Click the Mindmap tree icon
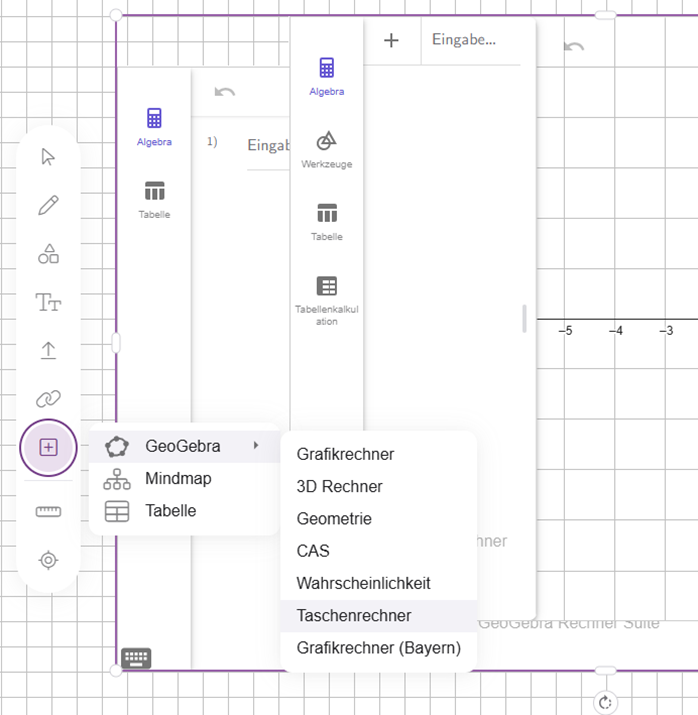 point(117,479)
